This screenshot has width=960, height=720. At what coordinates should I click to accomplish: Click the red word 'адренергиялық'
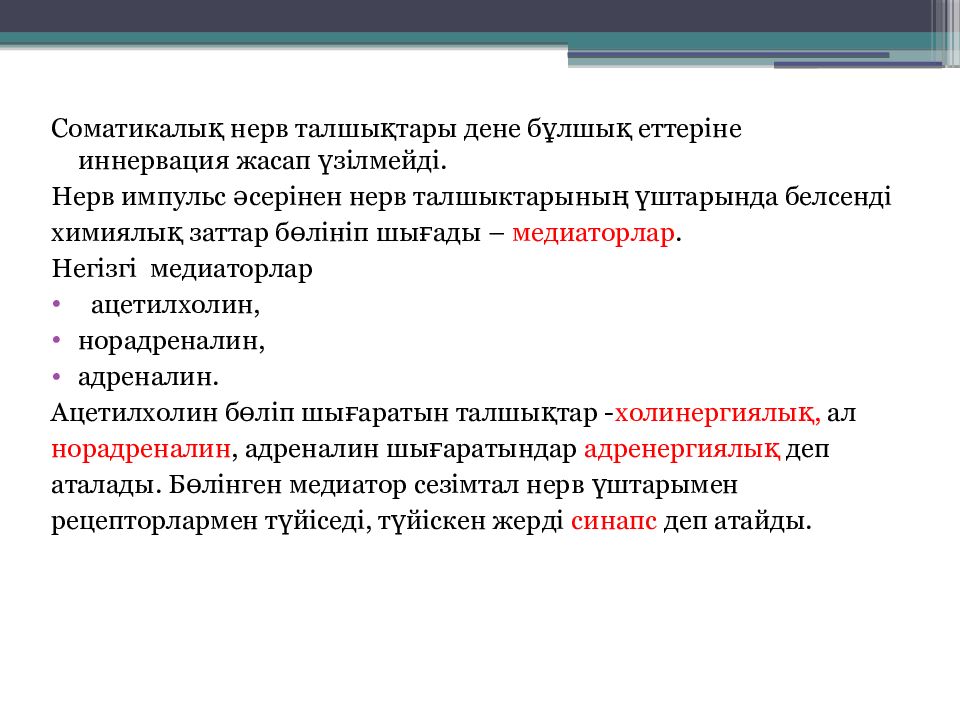click(682, 449)
